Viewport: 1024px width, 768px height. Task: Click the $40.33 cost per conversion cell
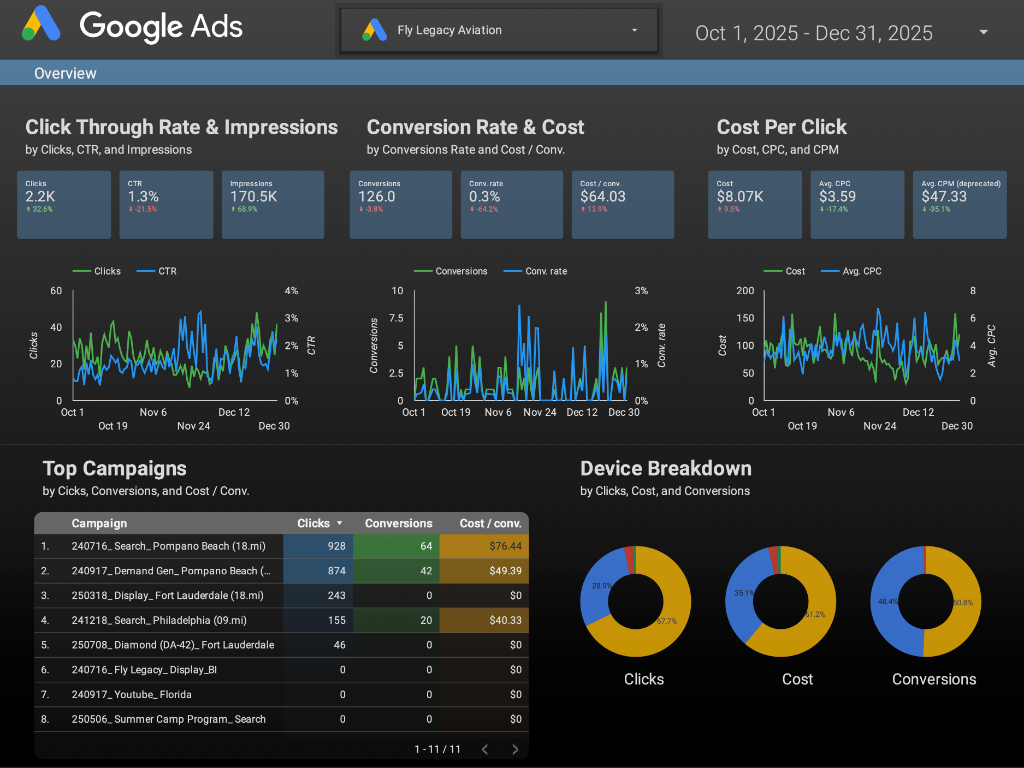[484, 620]
